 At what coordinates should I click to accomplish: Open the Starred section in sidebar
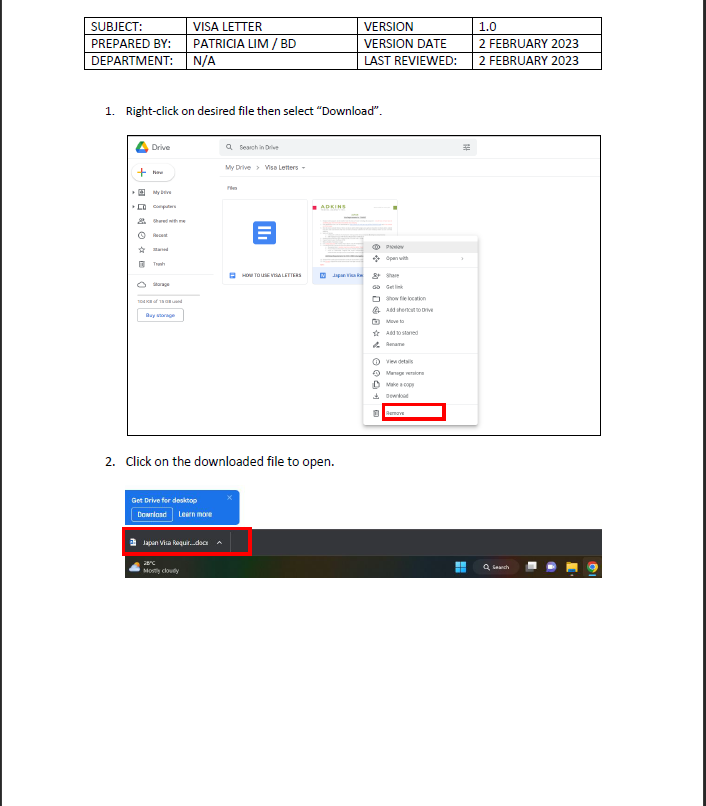(160, 250)
